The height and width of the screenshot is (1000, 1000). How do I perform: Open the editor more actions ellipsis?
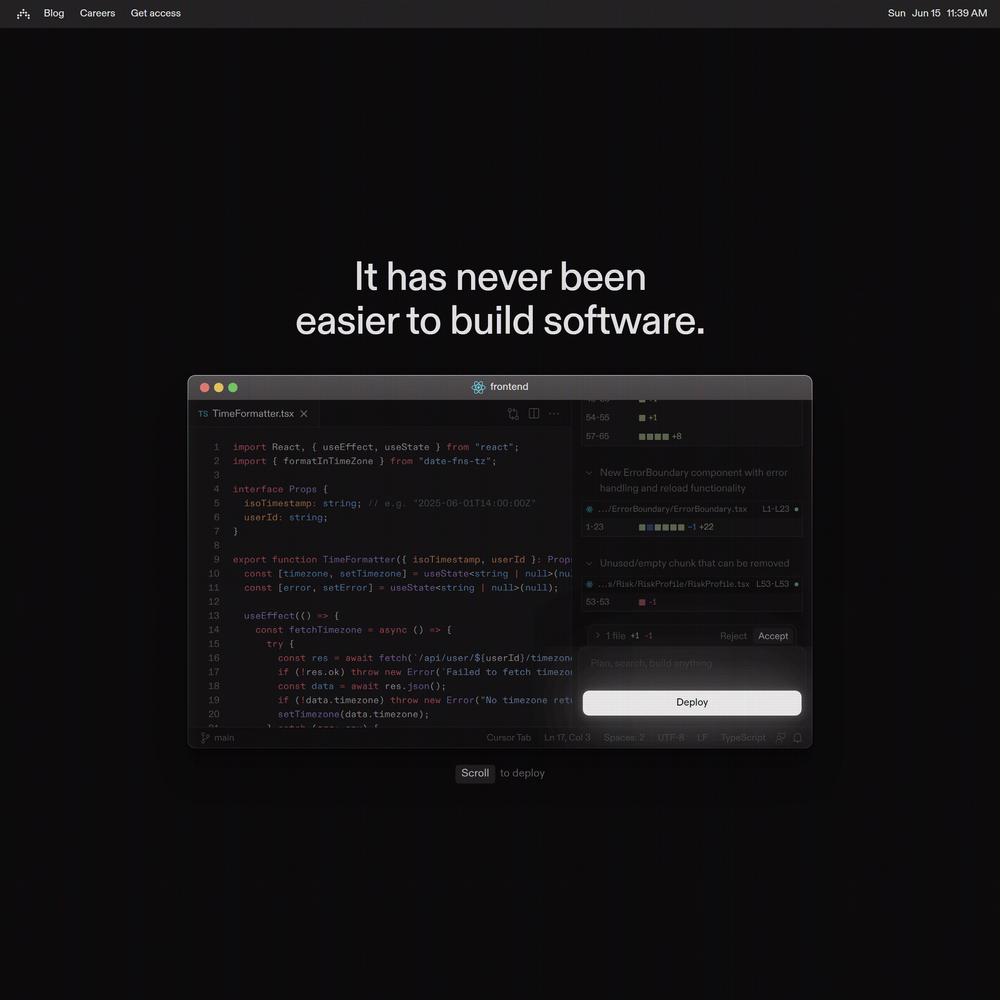coord(554,413)
